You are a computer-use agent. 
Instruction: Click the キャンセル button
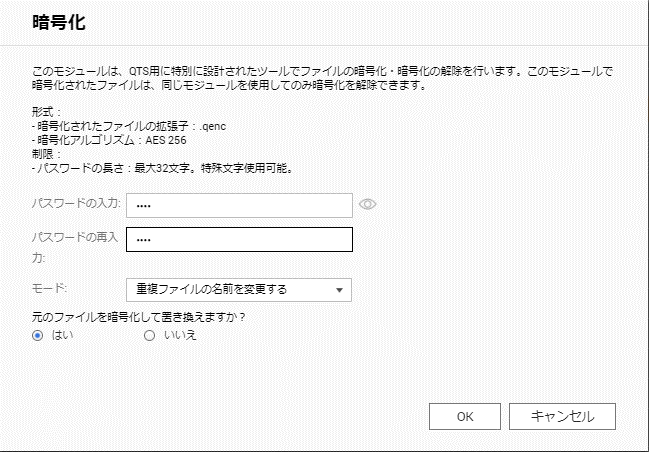coord(562,416)
